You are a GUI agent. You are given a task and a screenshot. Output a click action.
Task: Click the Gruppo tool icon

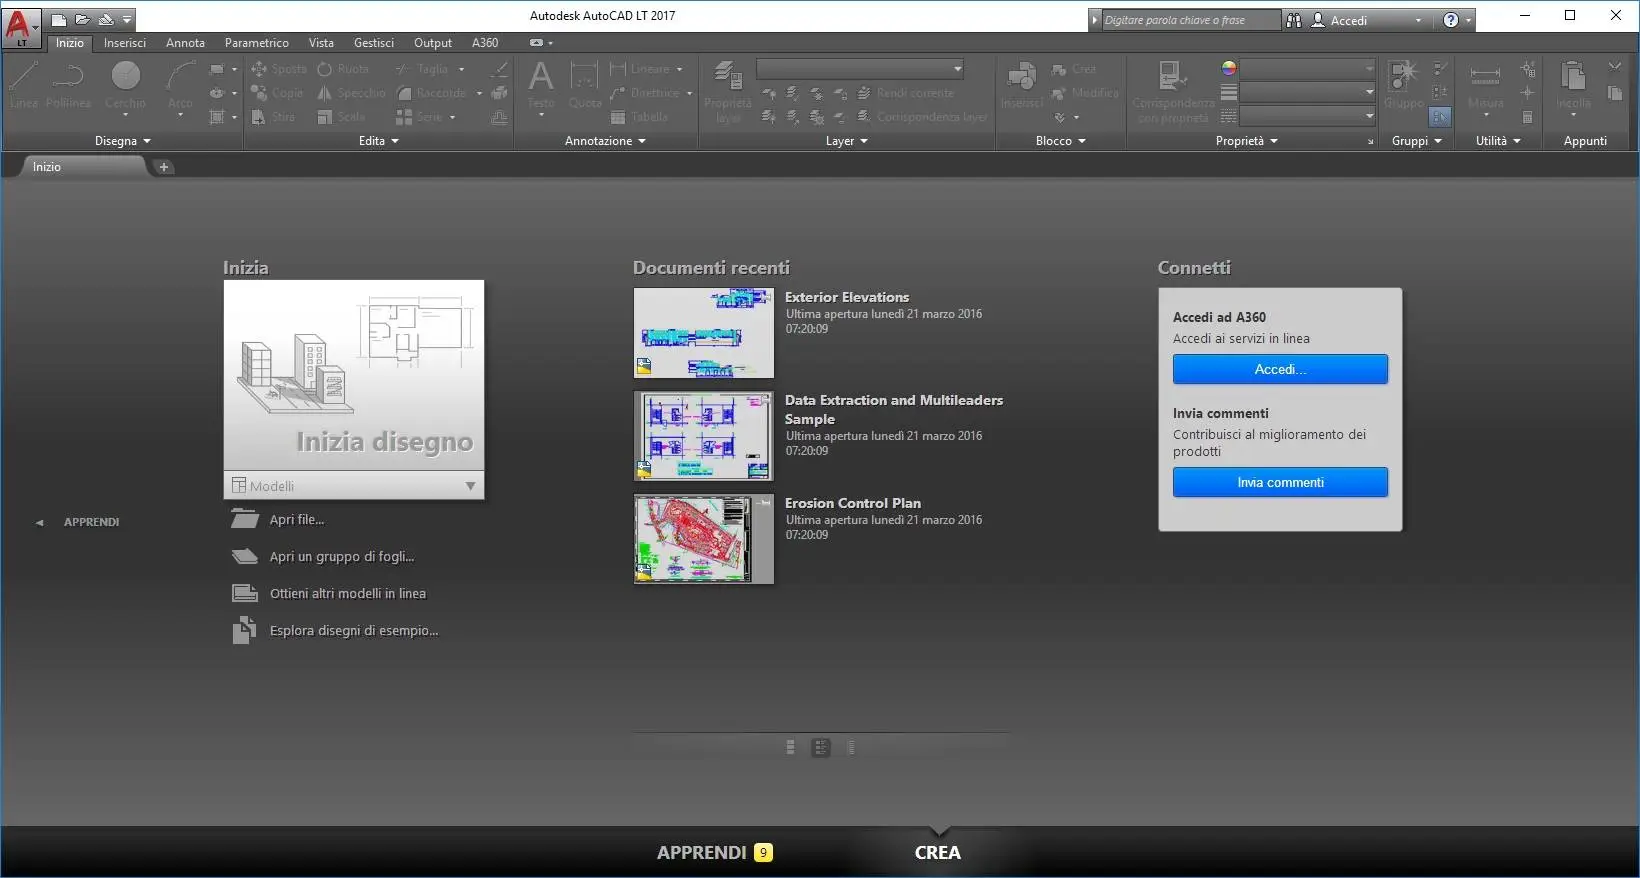coord(1403,85)
